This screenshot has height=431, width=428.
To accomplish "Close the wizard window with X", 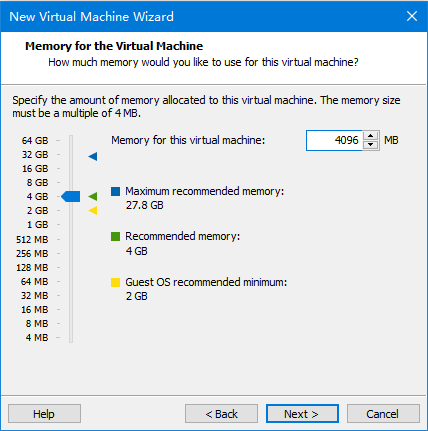I will [x=412, y=16].
